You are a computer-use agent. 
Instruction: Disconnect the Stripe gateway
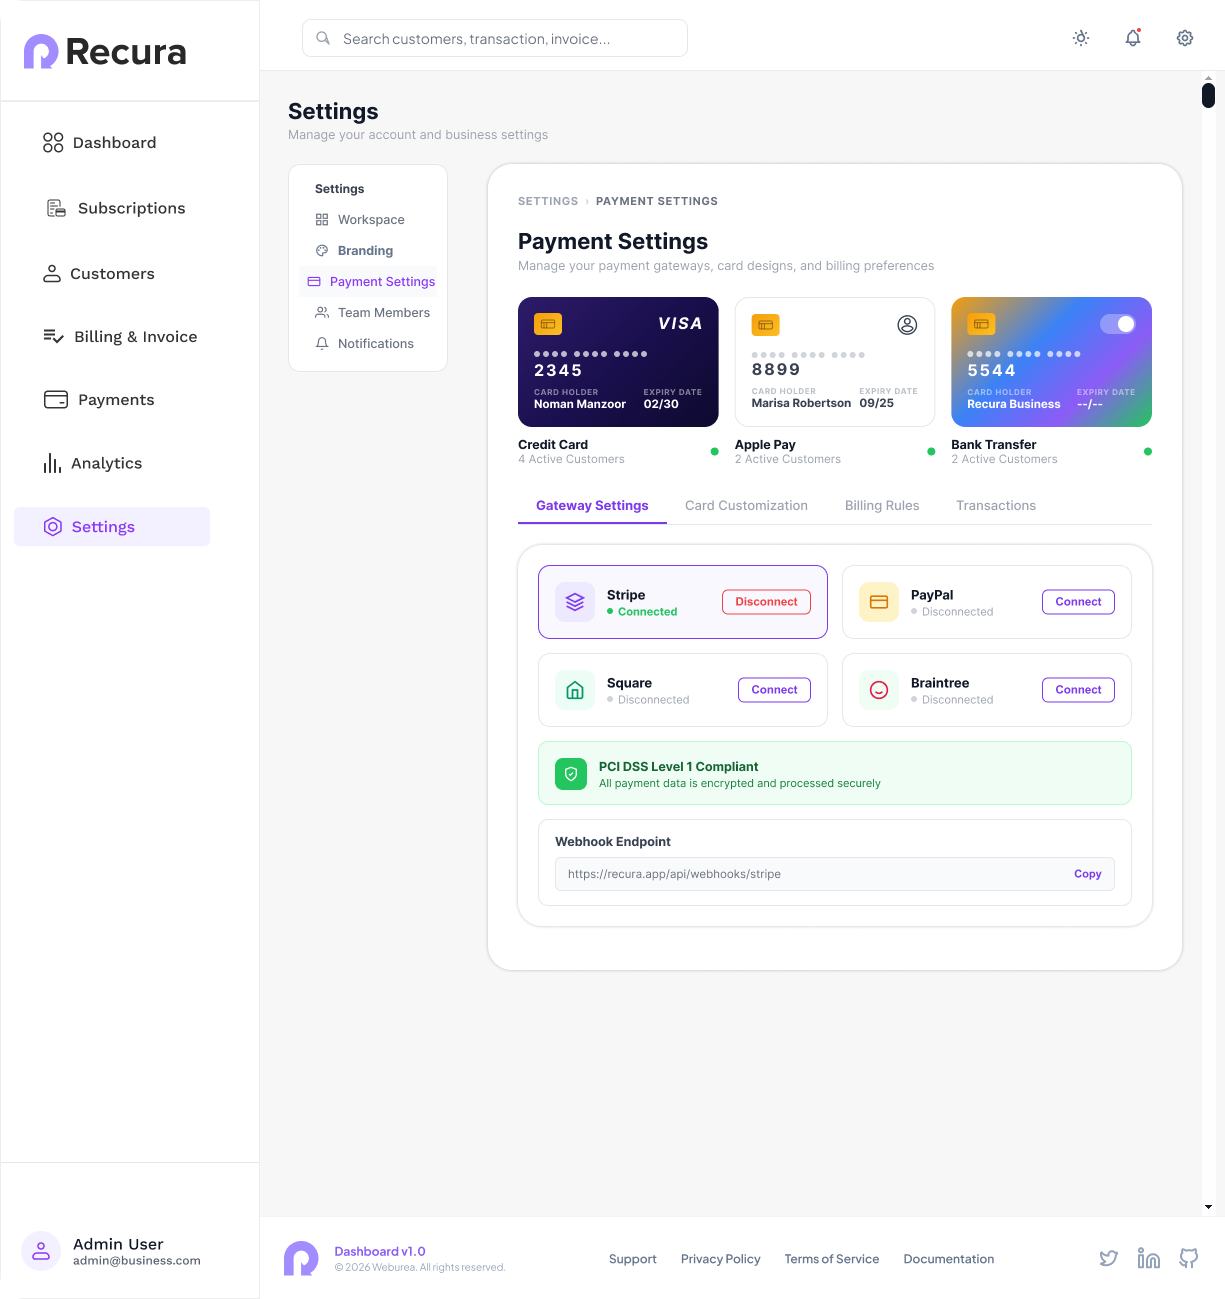pyautogui.click(x=766, y=602)
